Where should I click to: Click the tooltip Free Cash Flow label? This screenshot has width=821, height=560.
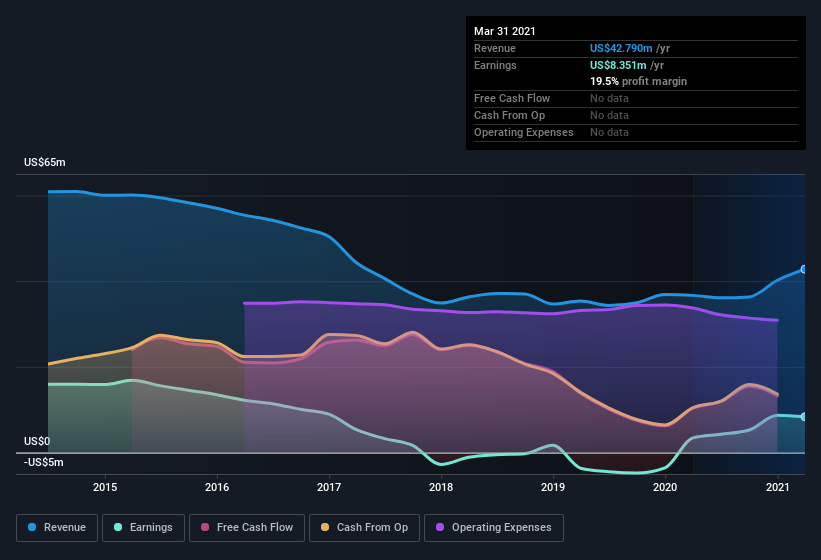click(512, 98)
